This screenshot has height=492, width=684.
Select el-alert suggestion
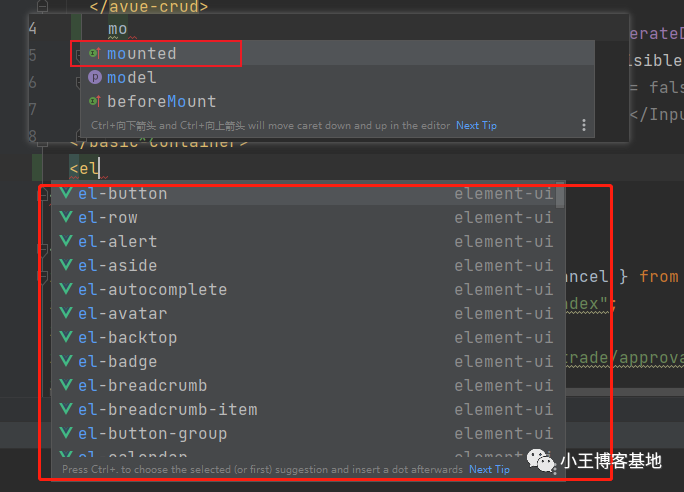[304, 242]
